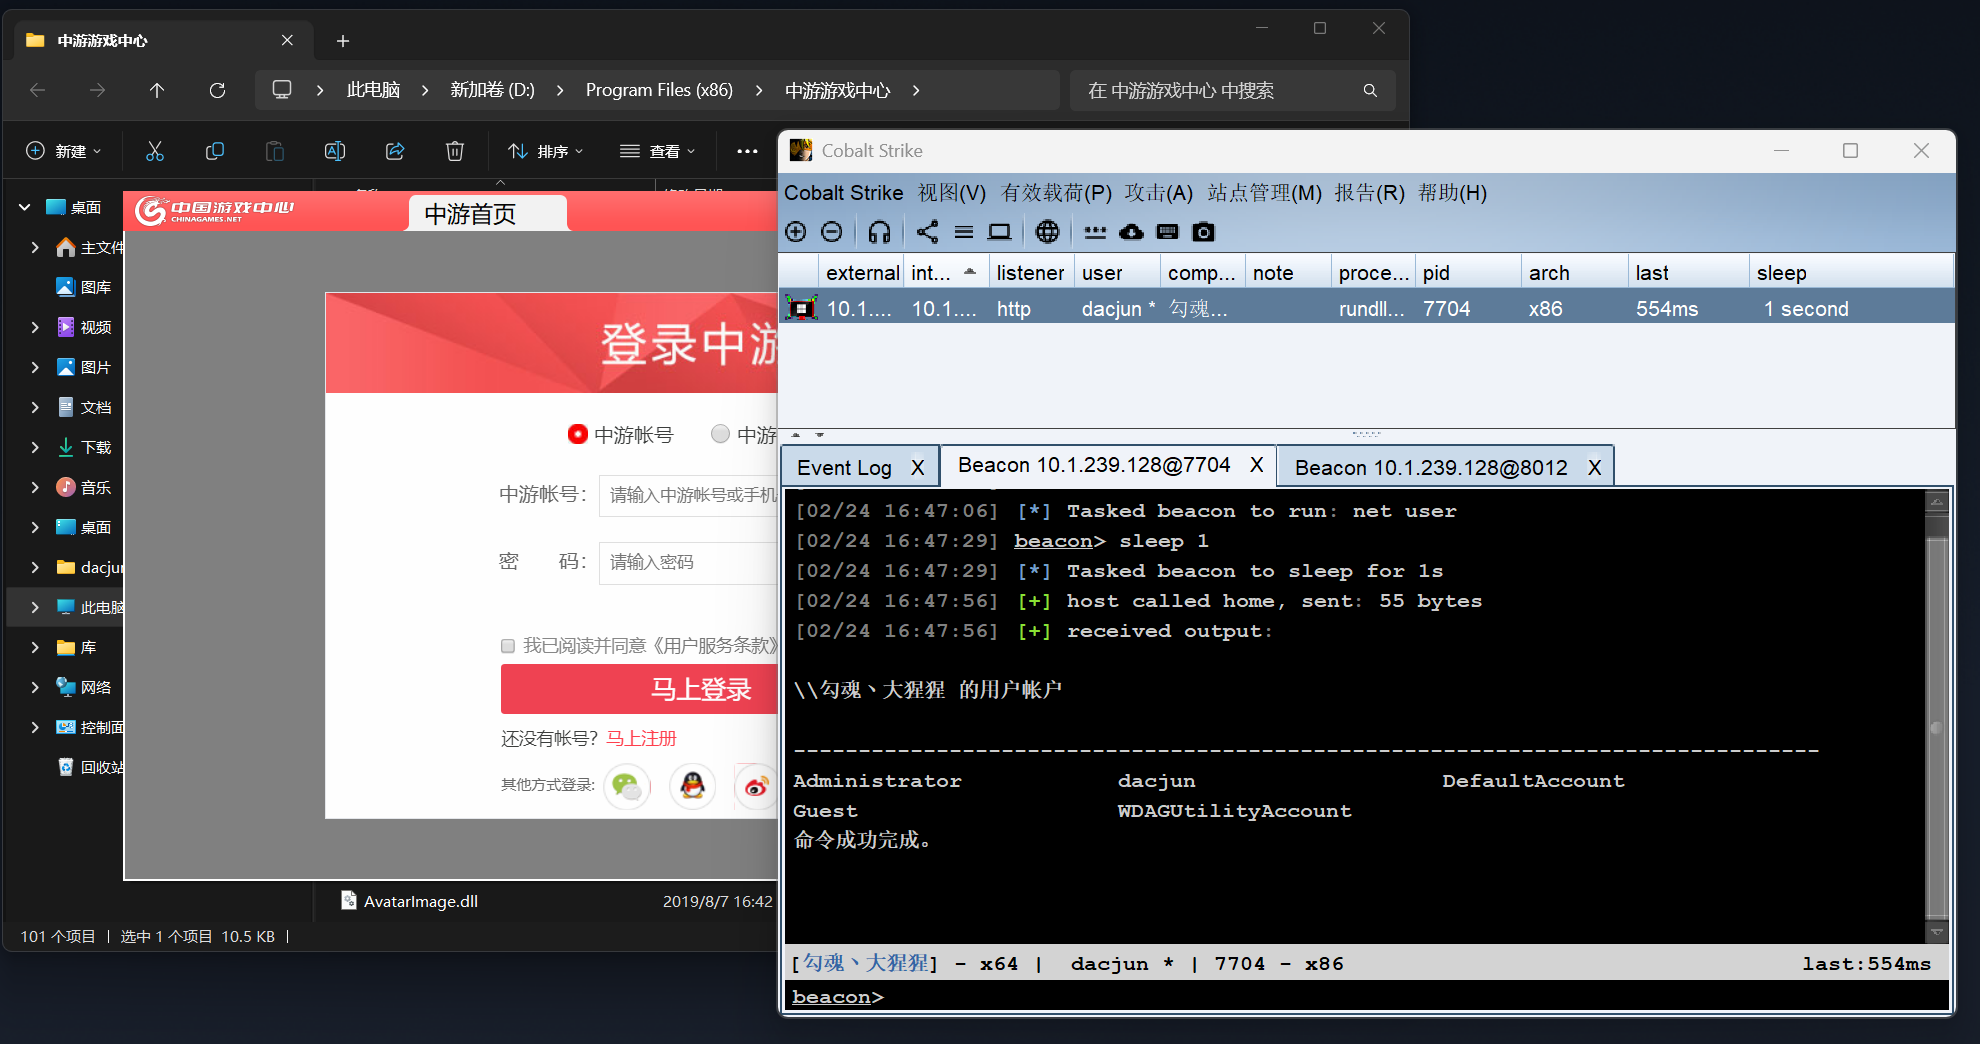Open listeners via the headphones icon
This screenshot has width=1980, height=1044.
pos(879,232)
